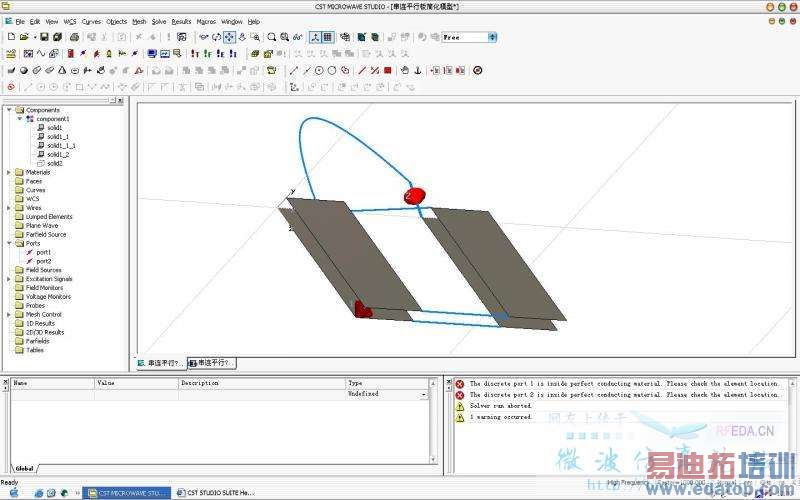Select port1 in the Ports folder
The image size is (800, 500).
(x=43, y=252)
